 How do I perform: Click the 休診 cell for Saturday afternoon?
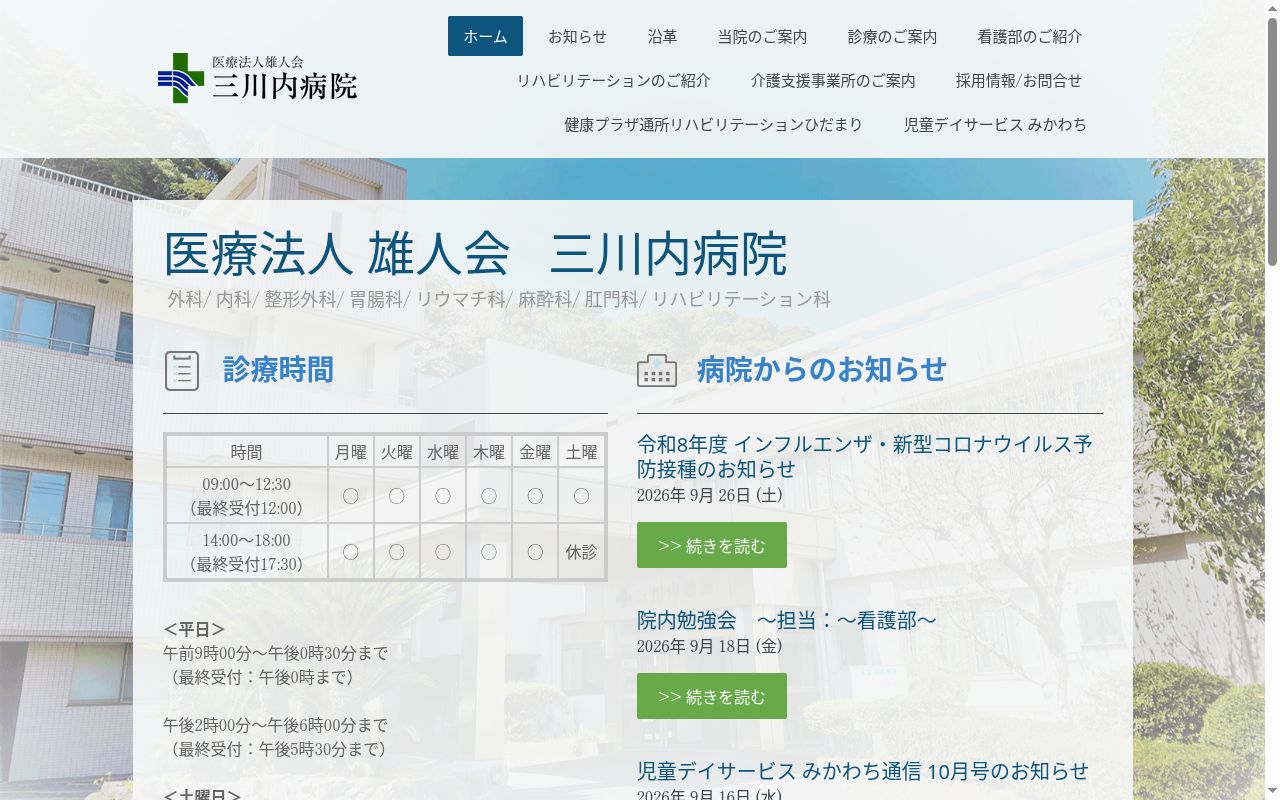pyautogui.click(x=581, y=552)
